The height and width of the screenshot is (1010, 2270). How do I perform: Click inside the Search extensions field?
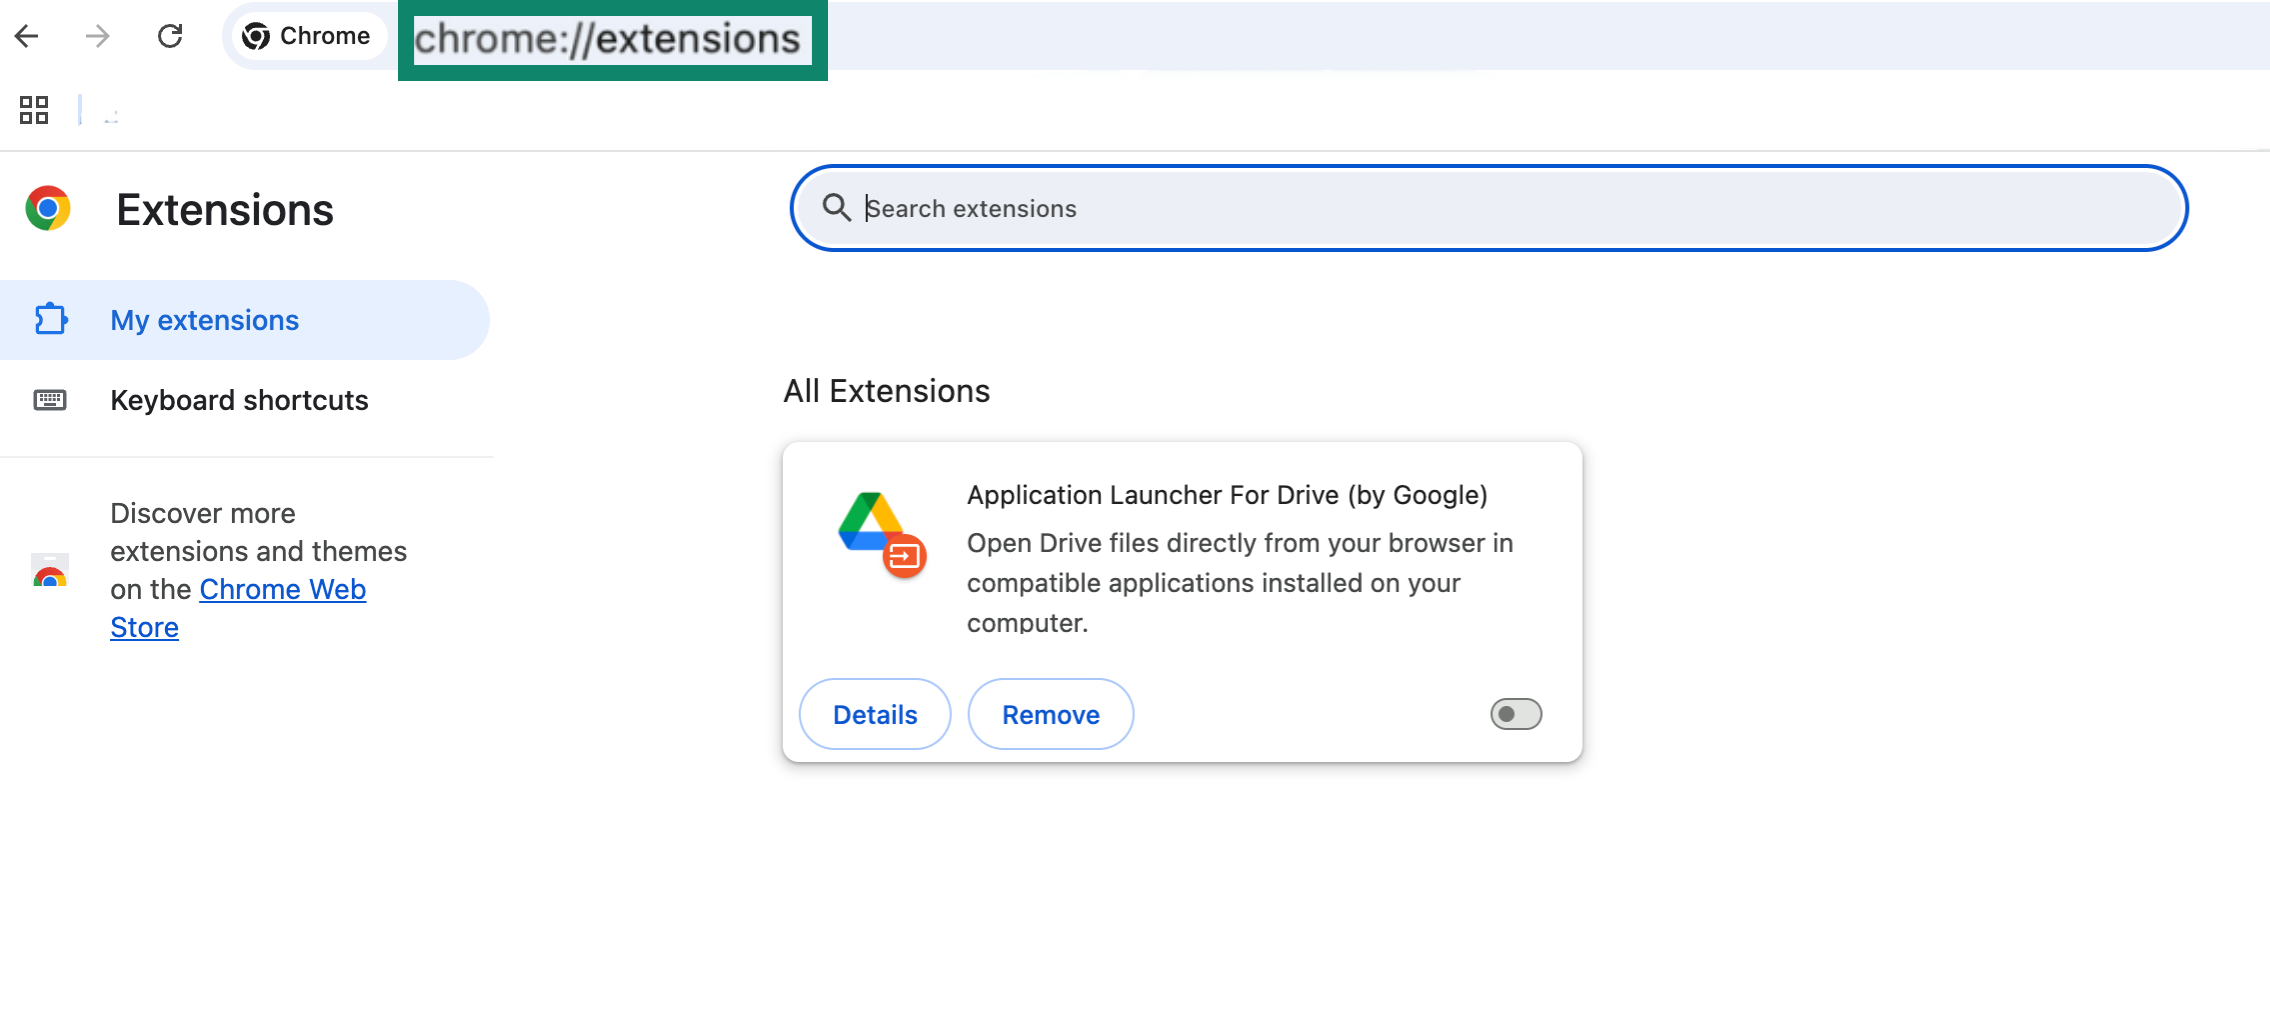click(x=1200, y=208)
